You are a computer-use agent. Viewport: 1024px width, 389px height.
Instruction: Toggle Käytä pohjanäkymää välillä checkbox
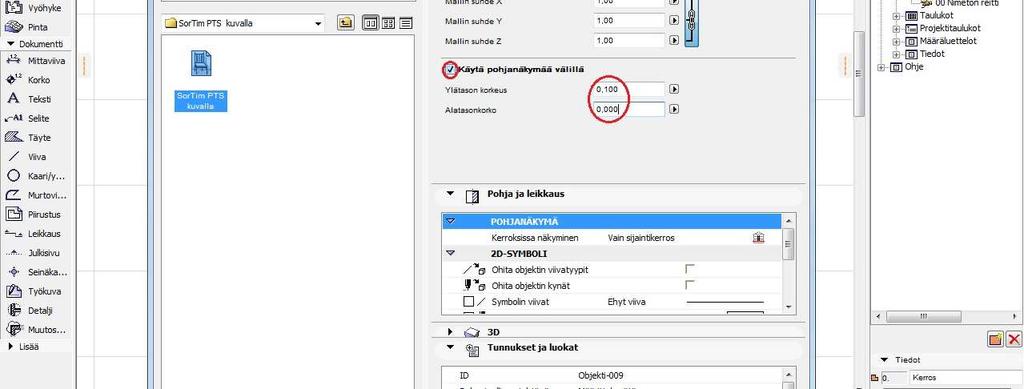(451, 69)
